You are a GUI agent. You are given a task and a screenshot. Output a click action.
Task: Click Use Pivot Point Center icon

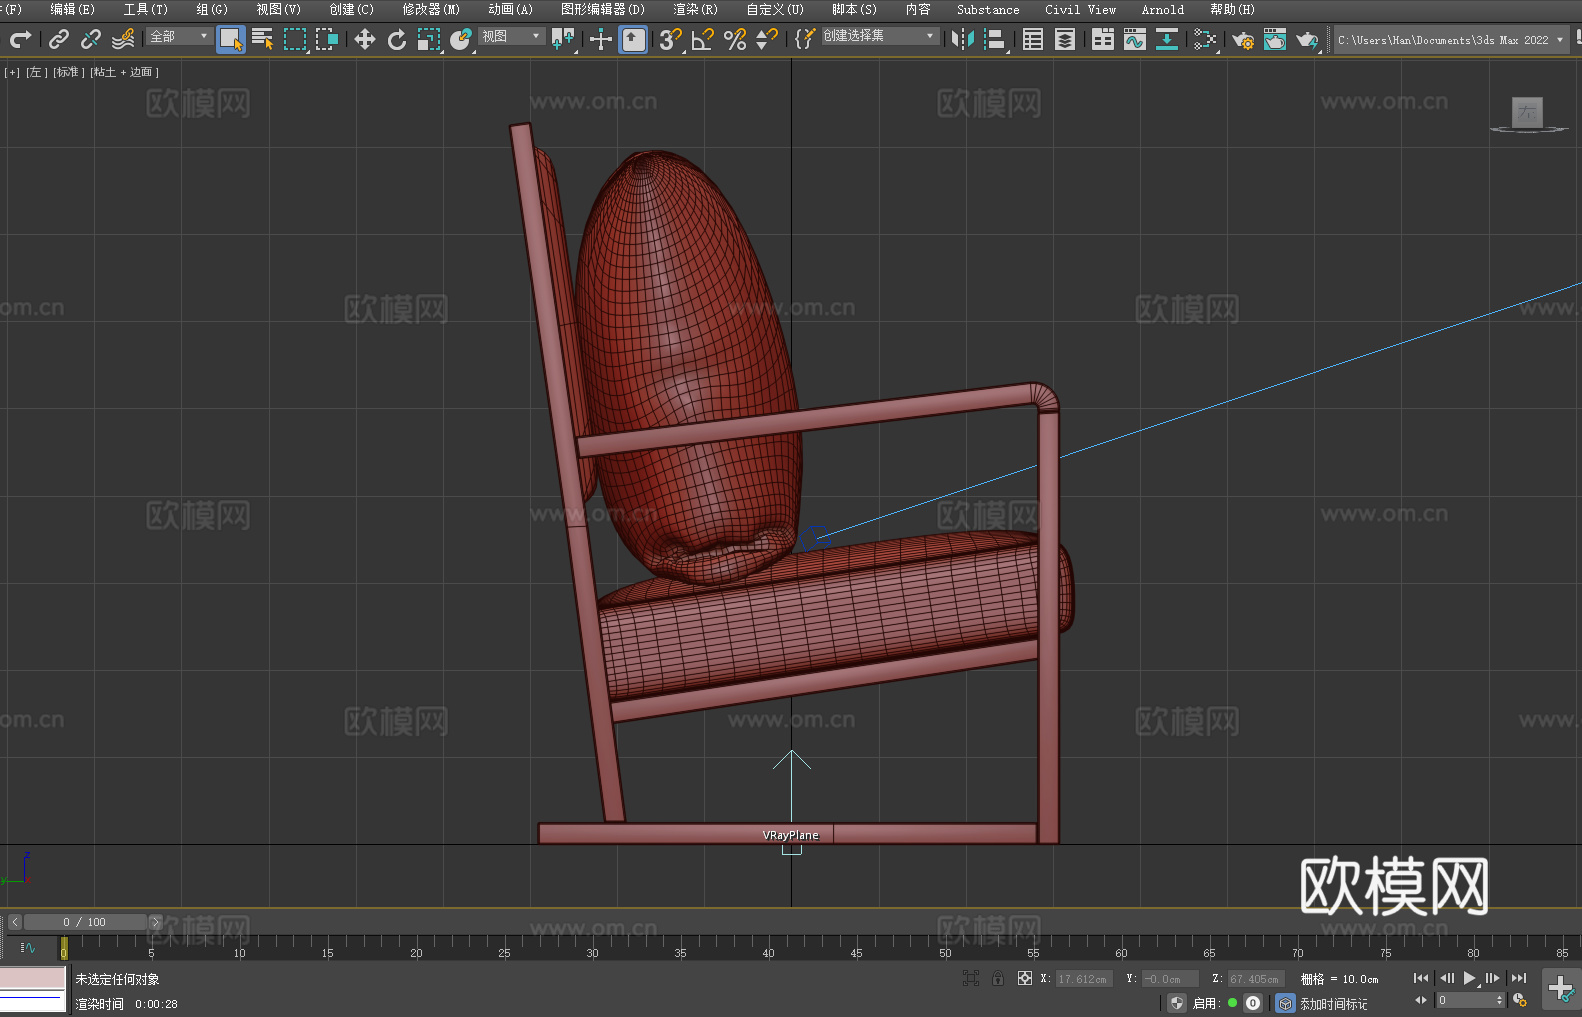[x=563, y=39]
